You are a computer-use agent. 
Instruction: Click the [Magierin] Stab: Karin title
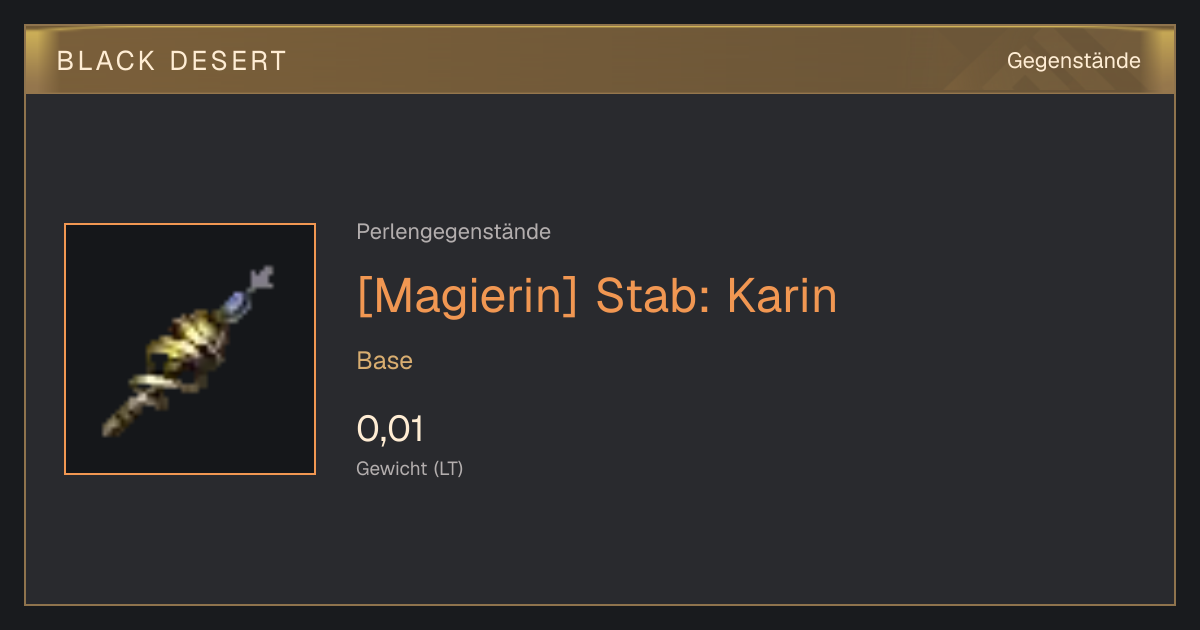(596, 295)
